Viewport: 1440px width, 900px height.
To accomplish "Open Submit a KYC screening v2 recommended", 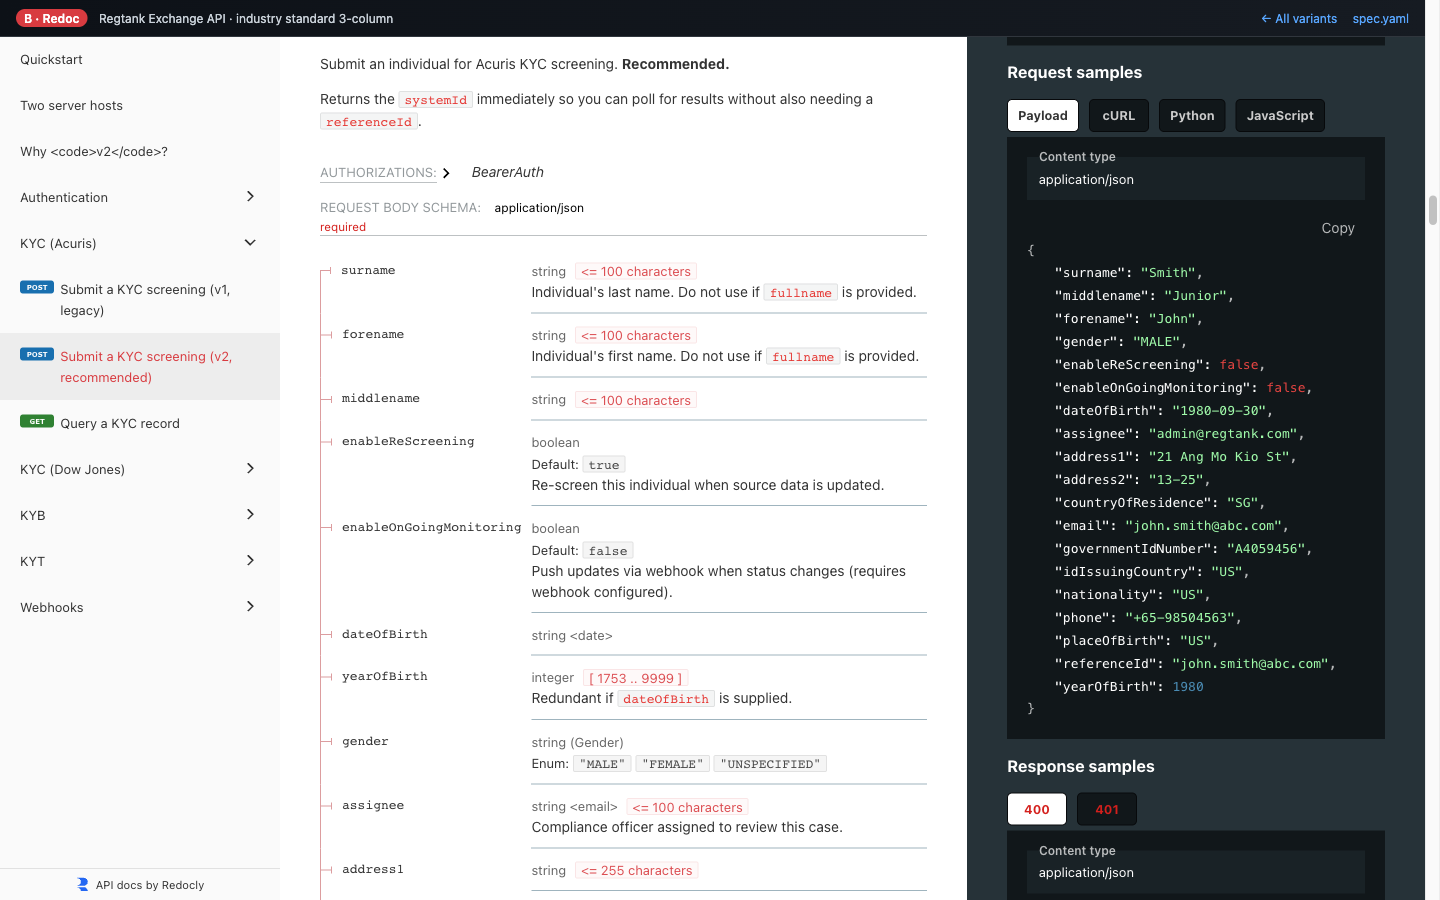I will 140,367.
